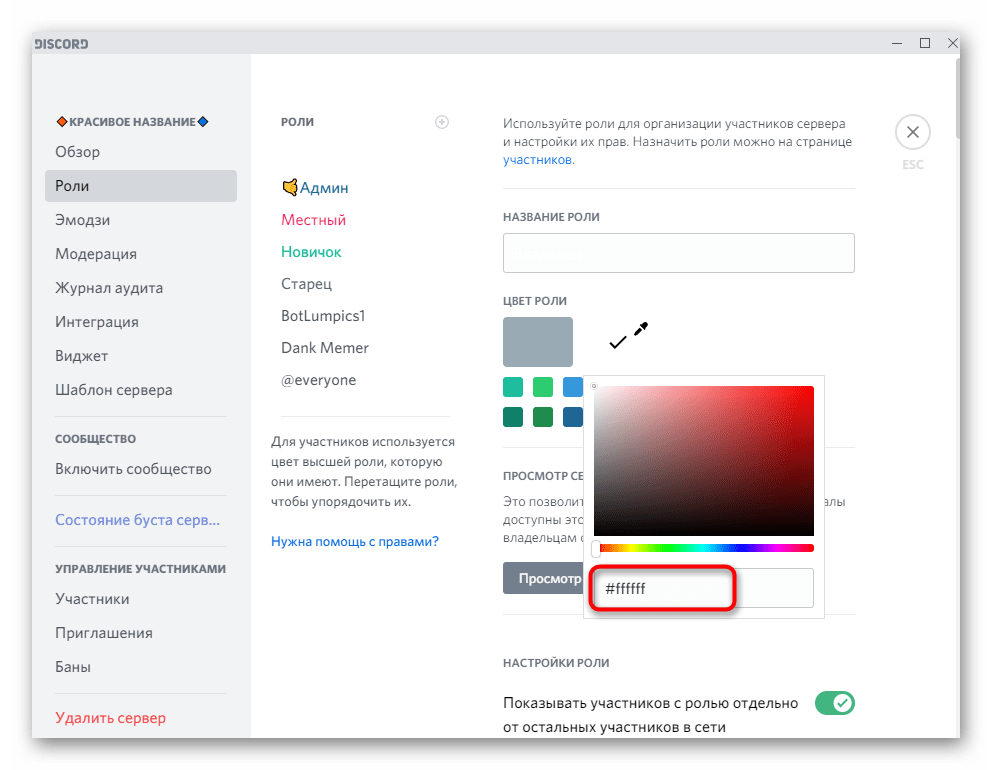Toggle showing role members separately
Screen dimensions: 992x770
point(834,703)
